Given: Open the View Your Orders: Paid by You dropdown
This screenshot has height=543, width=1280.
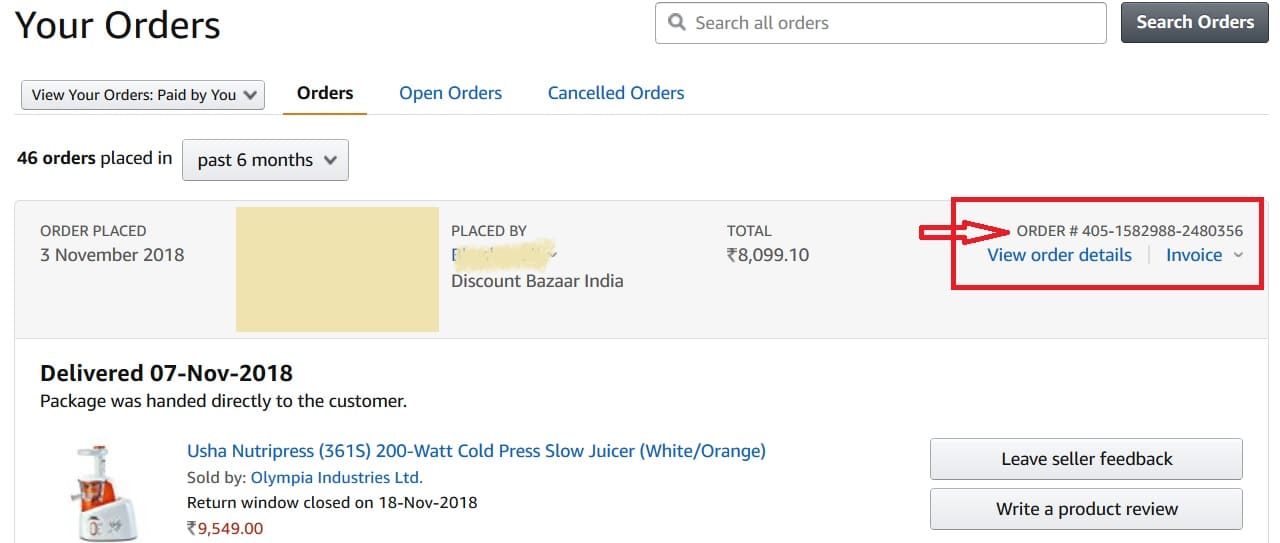Looking at the screenshot, I should 142,95.
